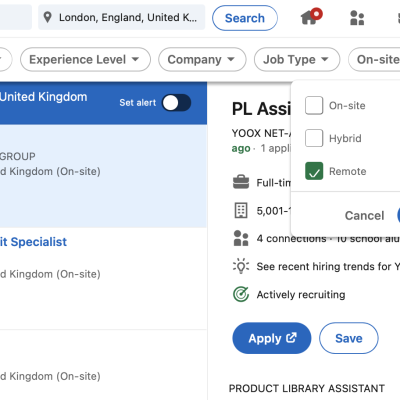Click the briefcase Full-time icon
This screenshot has height=400, width=400.
click(241, 182)
